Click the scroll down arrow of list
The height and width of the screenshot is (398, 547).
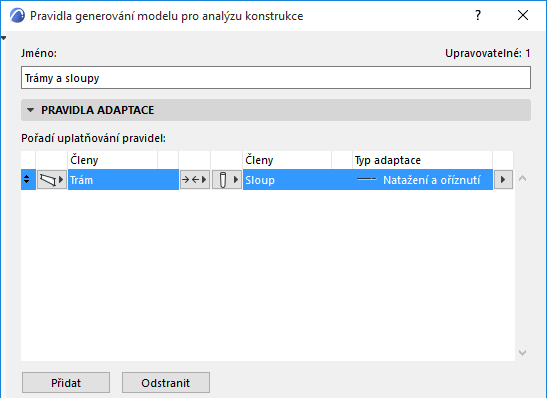[522, 353]
